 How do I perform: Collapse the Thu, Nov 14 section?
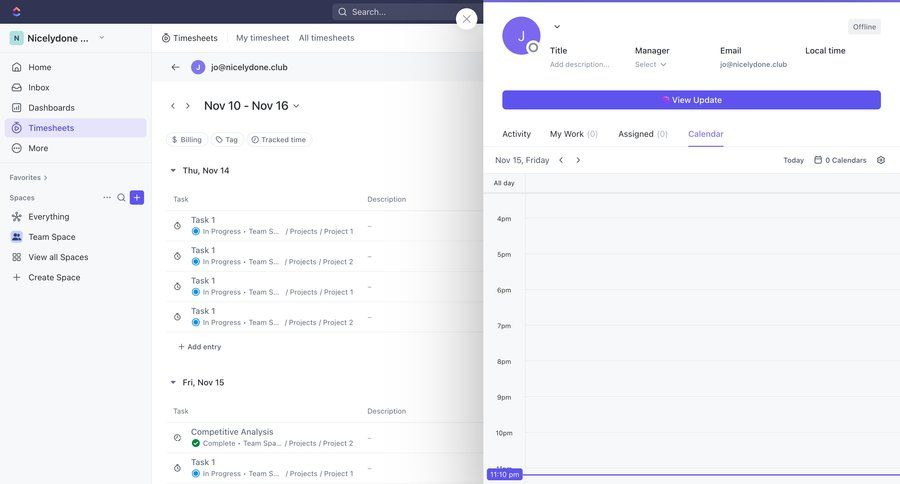173,171
